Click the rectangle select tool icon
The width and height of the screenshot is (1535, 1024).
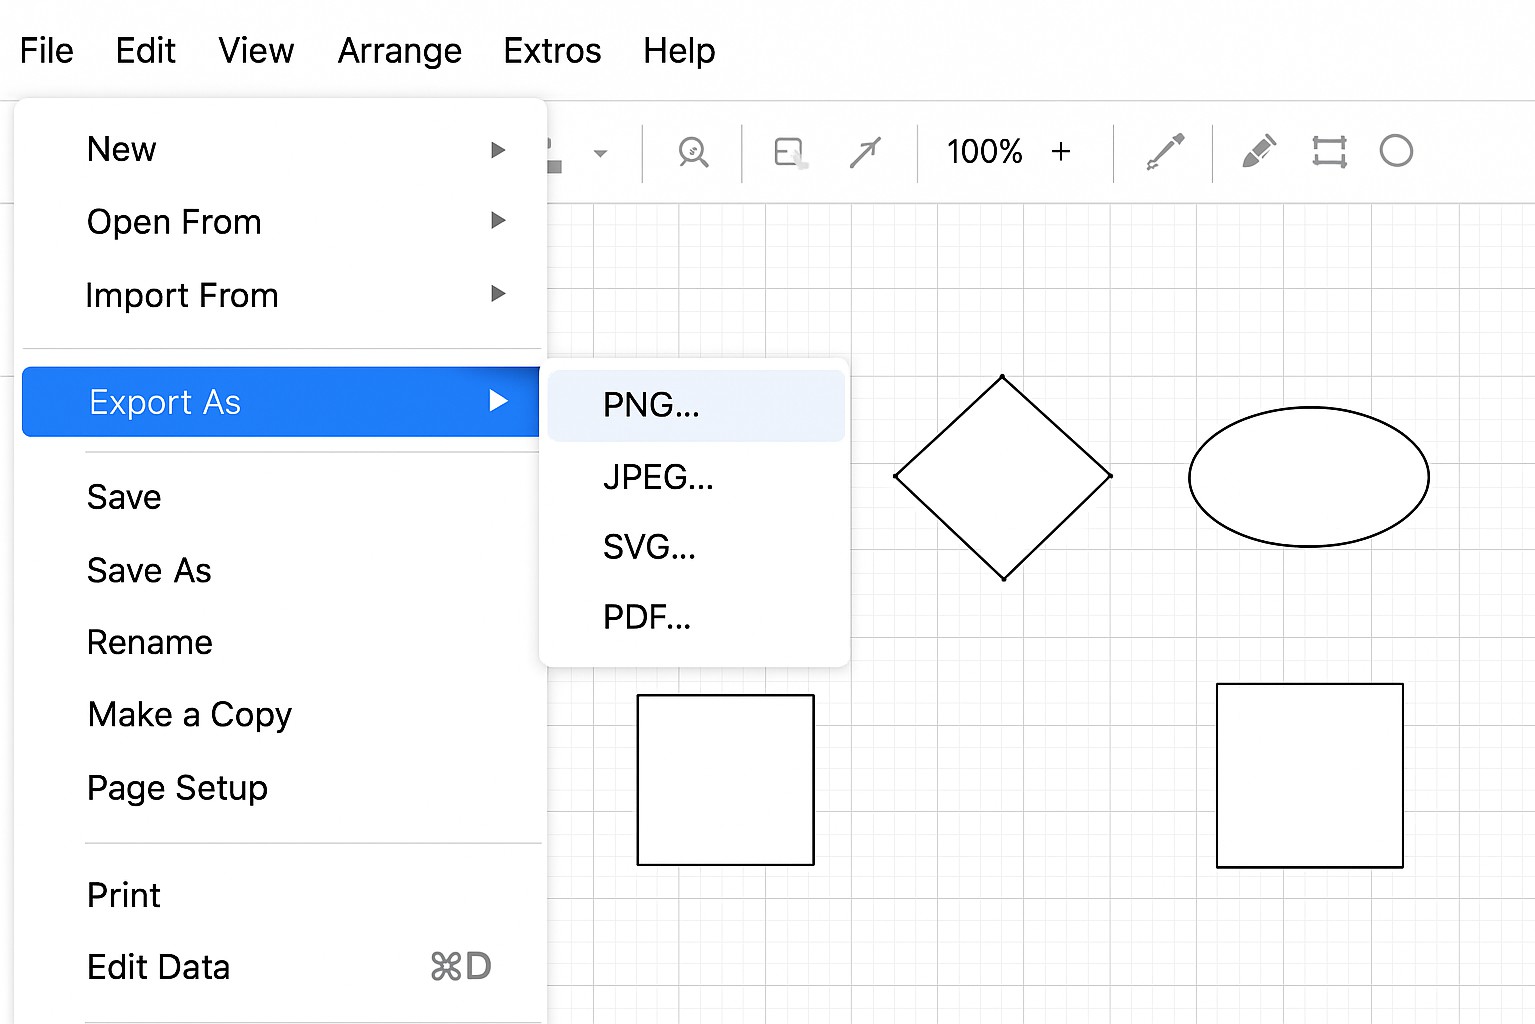790,152
